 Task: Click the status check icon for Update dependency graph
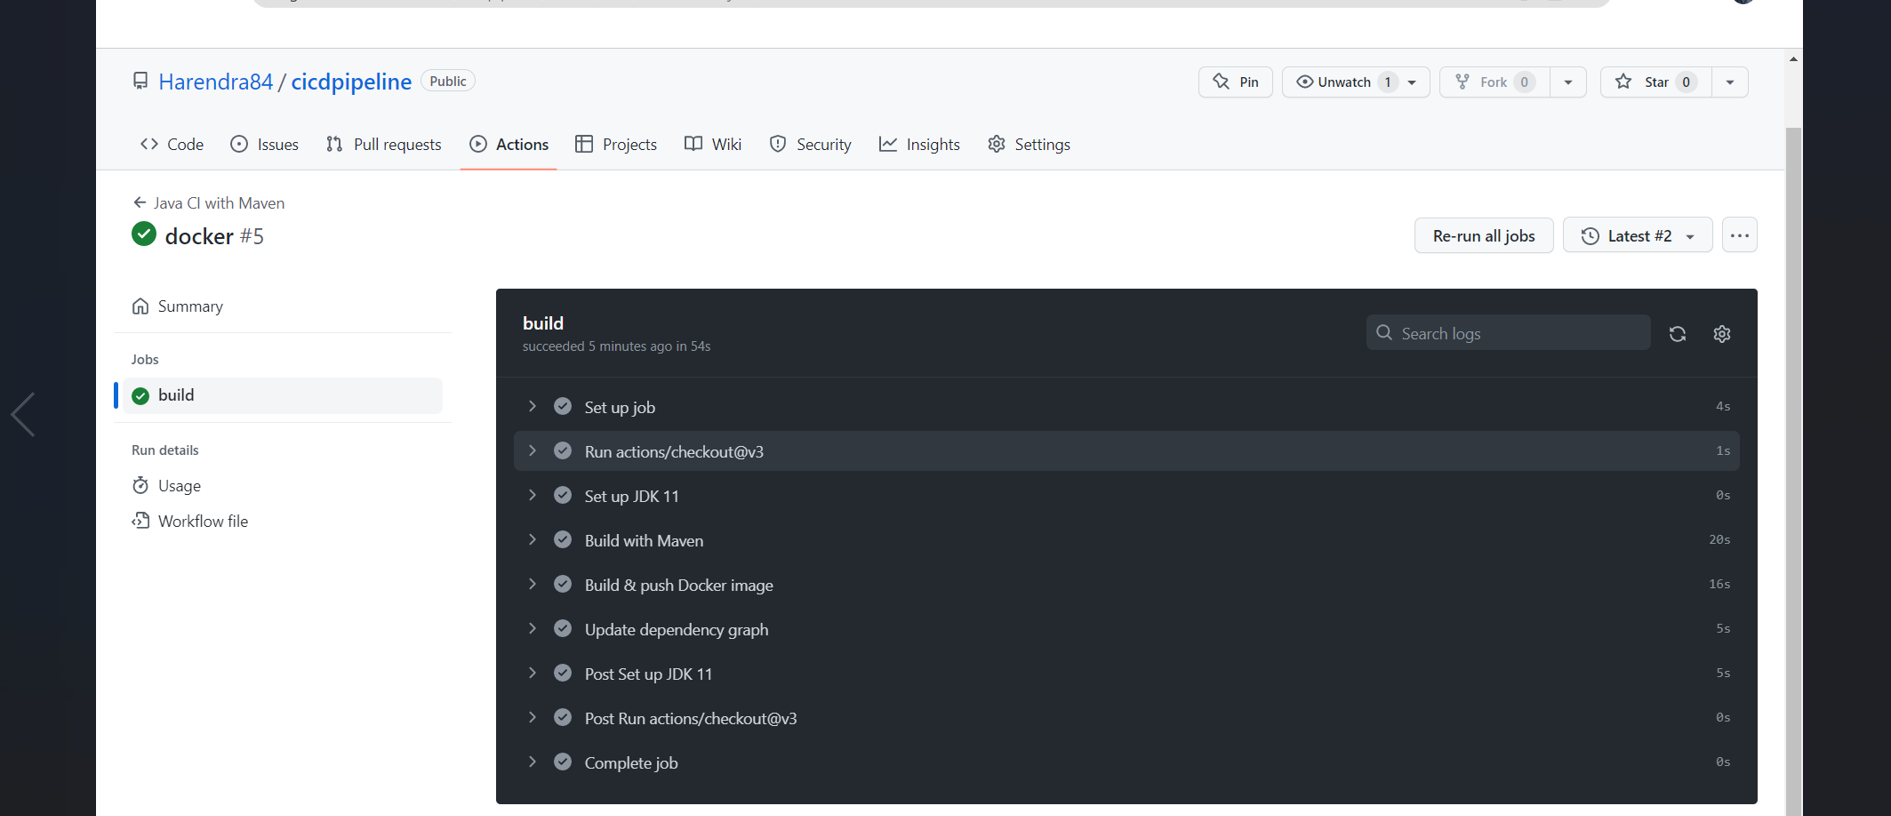(x=563, y=628)
